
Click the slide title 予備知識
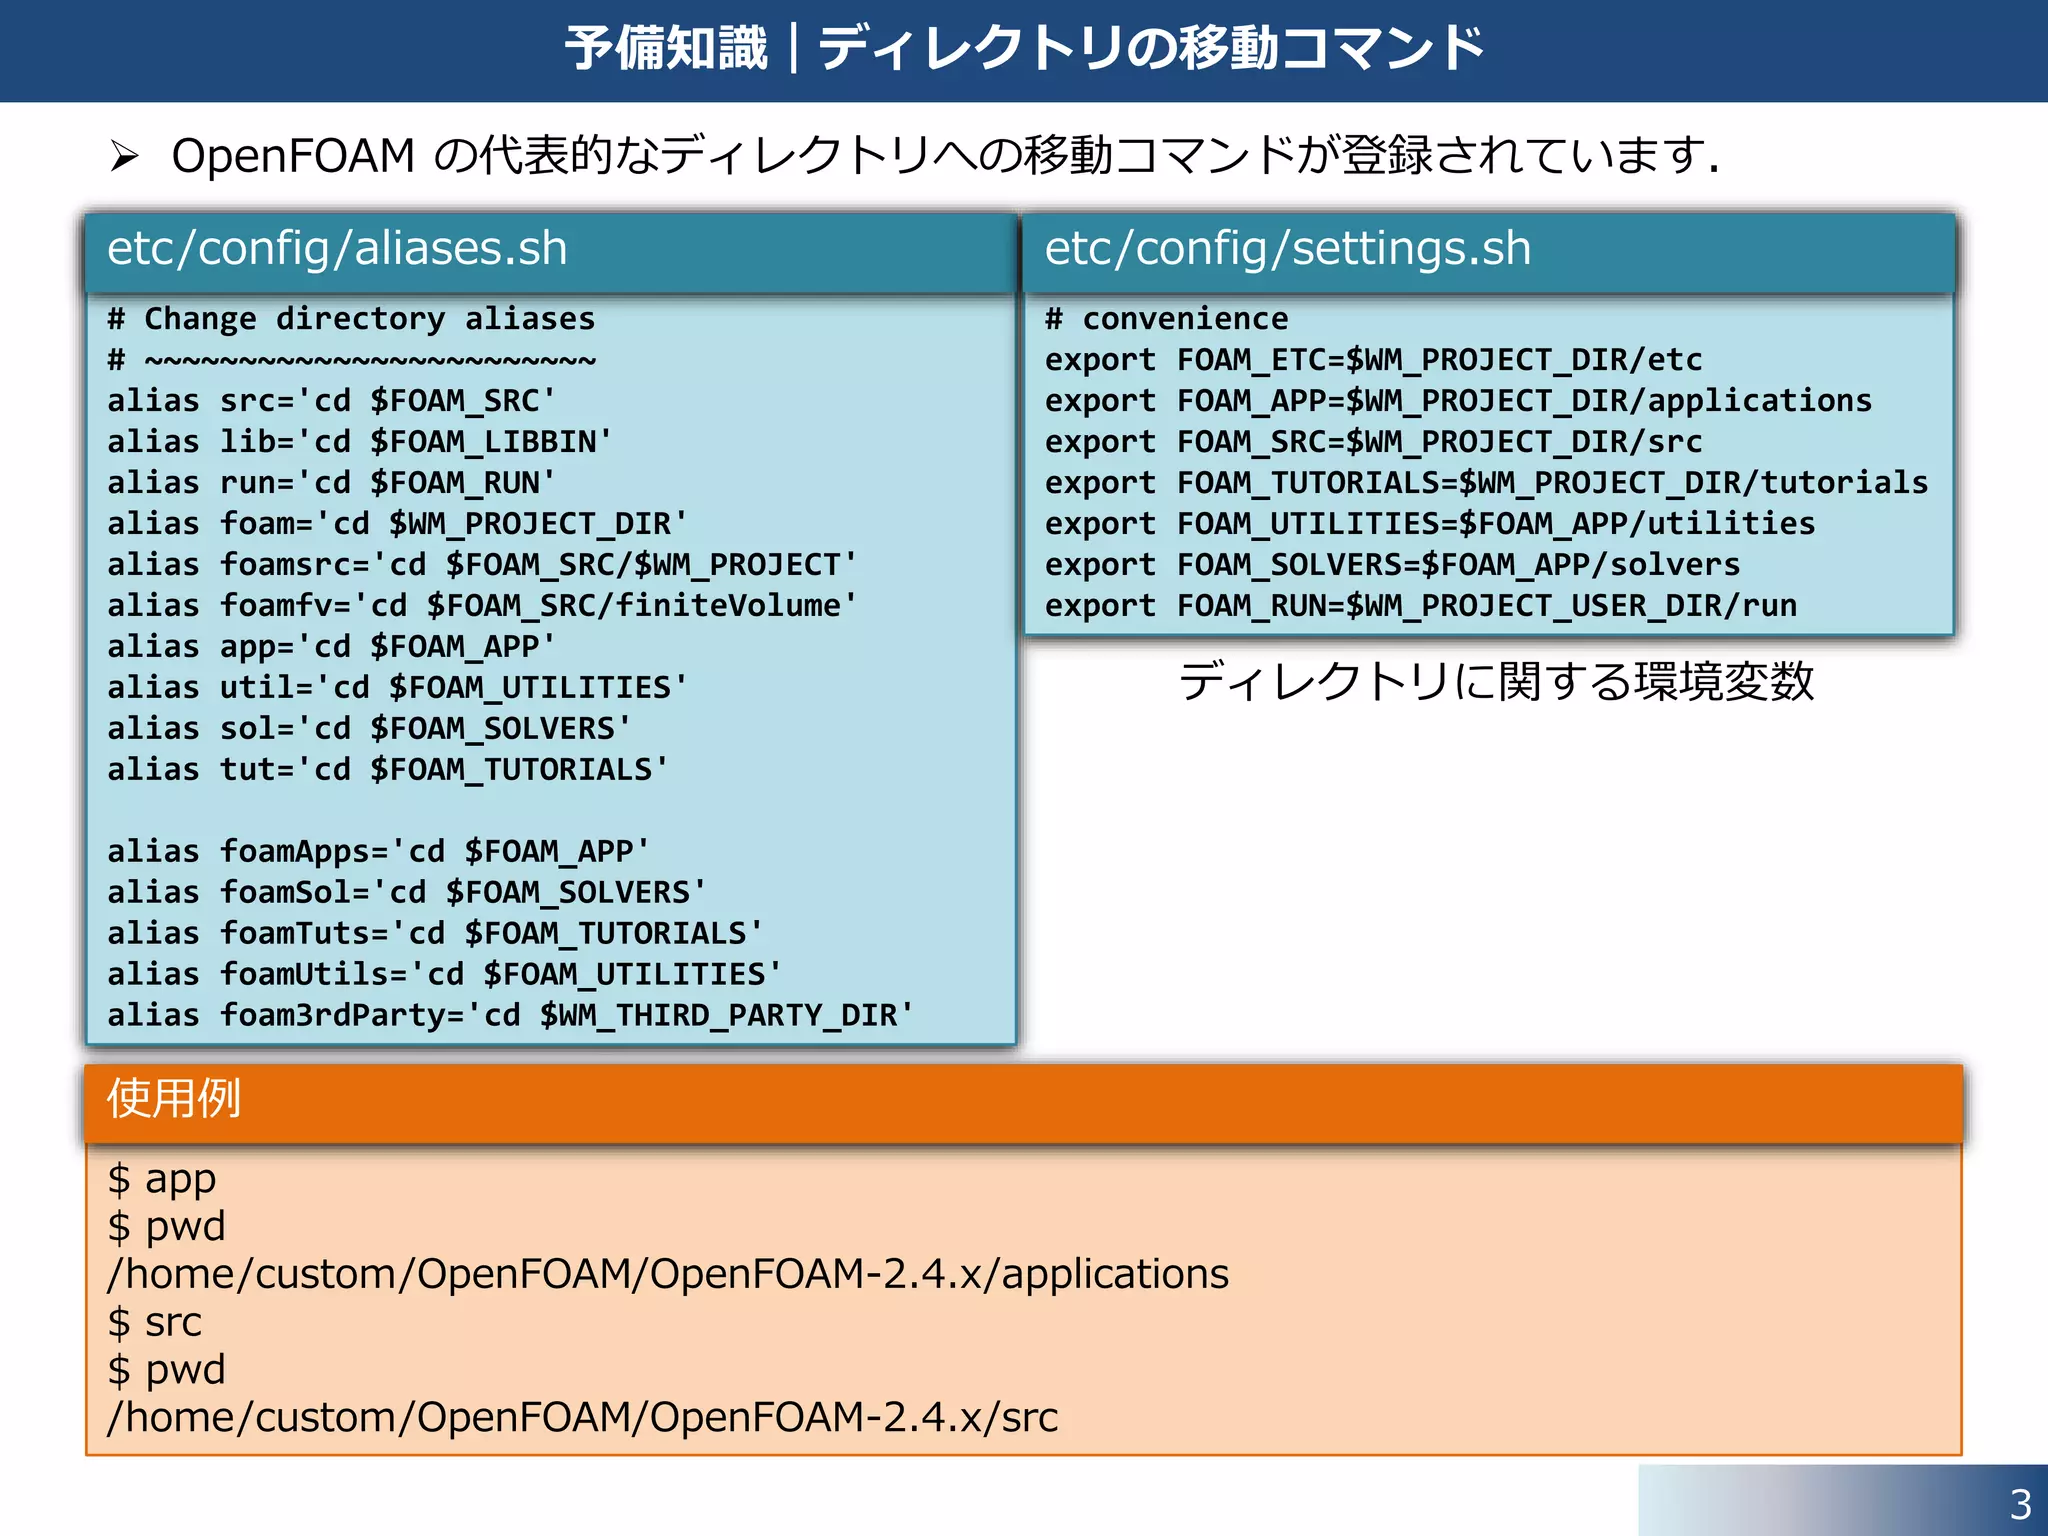pos(666,48)
